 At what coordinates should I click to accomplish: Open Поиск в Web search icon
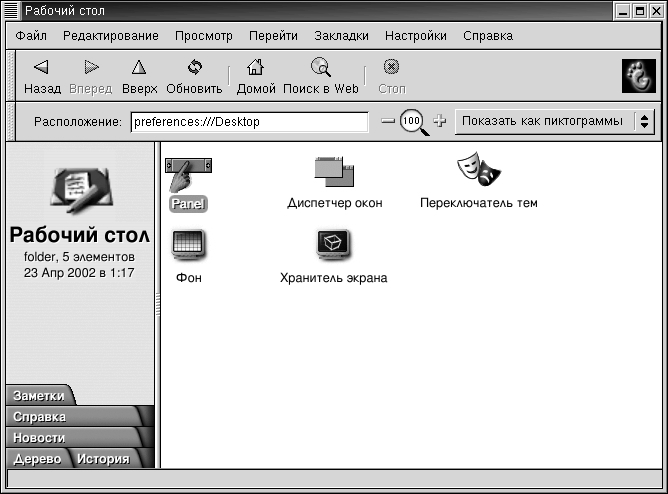click(x=320, y=68)
